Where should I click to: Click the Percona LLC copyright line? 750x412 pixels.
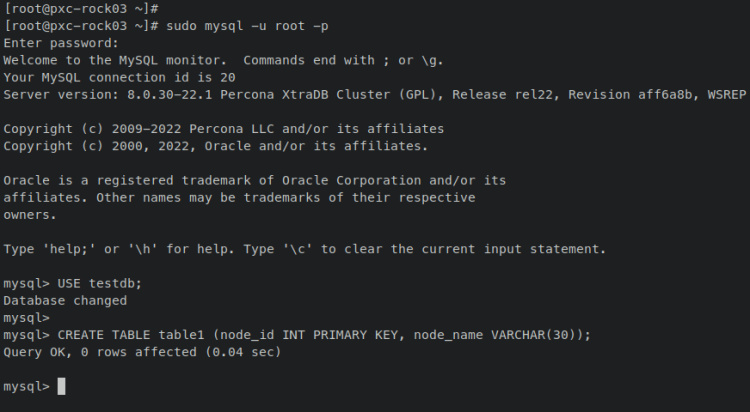223,129
